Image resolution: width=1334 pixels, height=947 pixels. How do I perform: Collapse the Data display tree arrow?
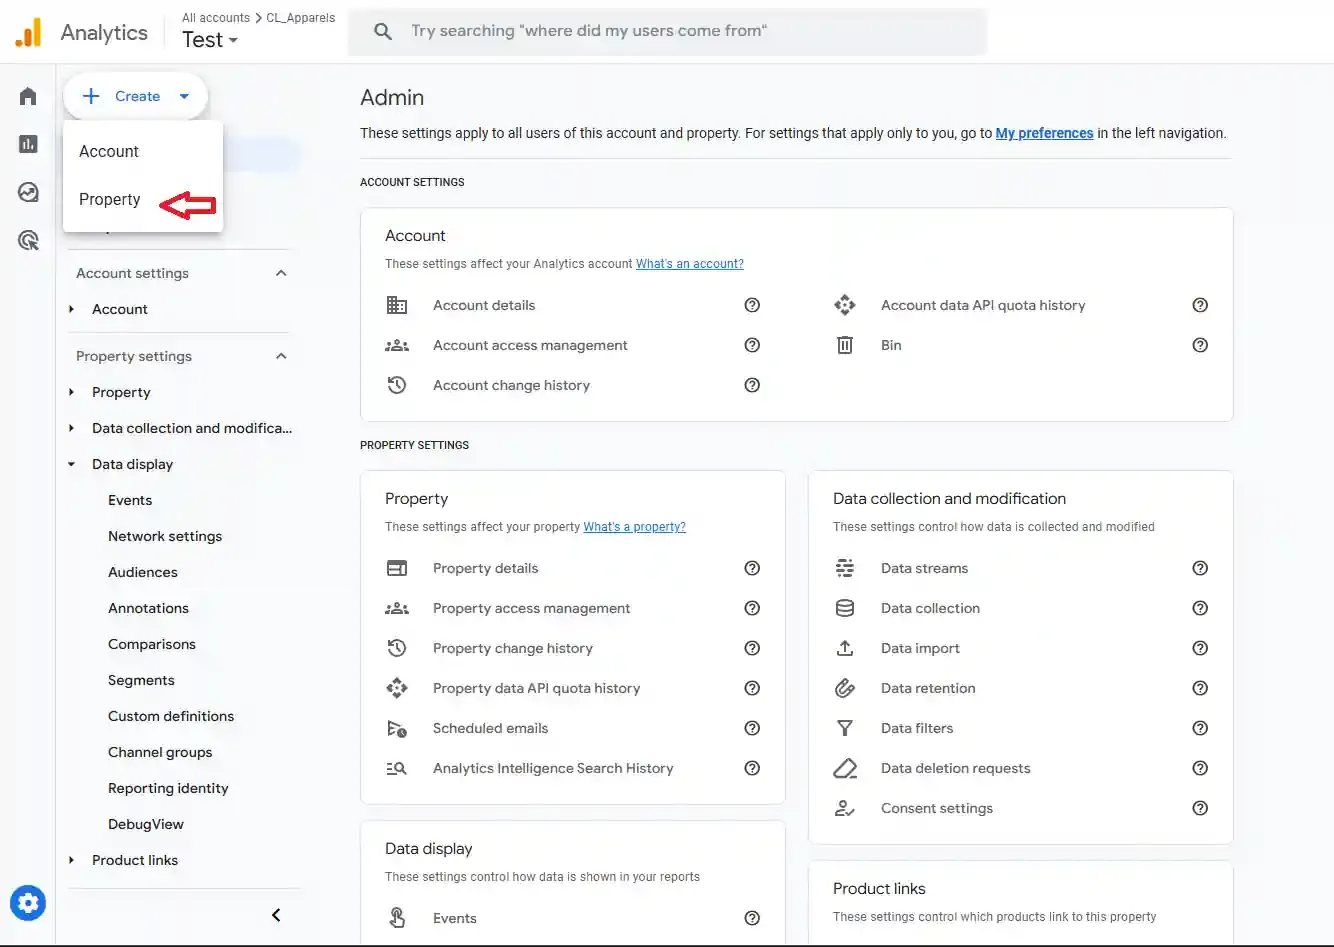[x=71, y=464]
